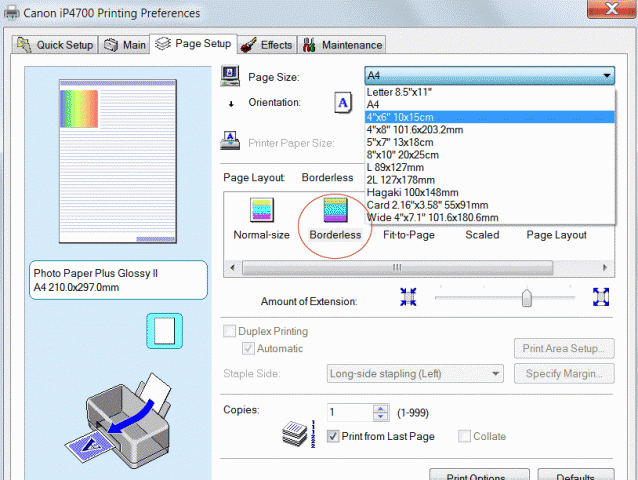Click page layout scrollbar left arrow
This screenshot has height=480, width=638.
232,268
